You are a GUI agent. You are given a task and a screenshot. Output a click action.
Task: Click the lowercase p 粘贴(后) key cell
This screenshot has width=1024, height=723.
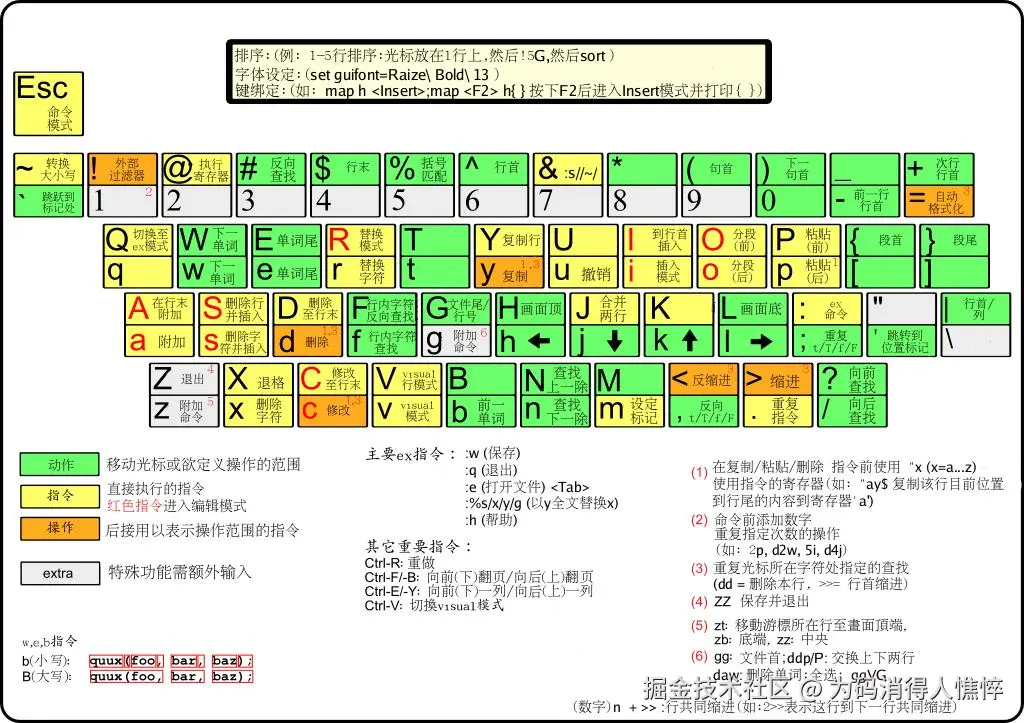click(806, 272)
